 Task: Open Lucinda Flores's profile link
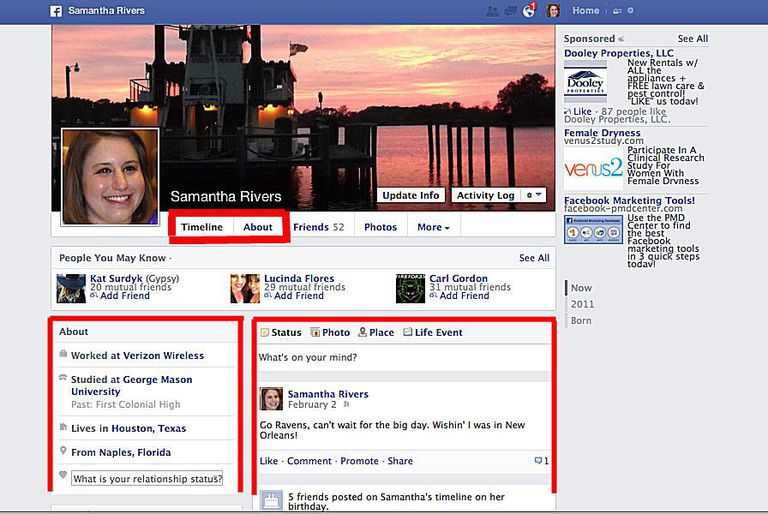click(x=299, y=278)
